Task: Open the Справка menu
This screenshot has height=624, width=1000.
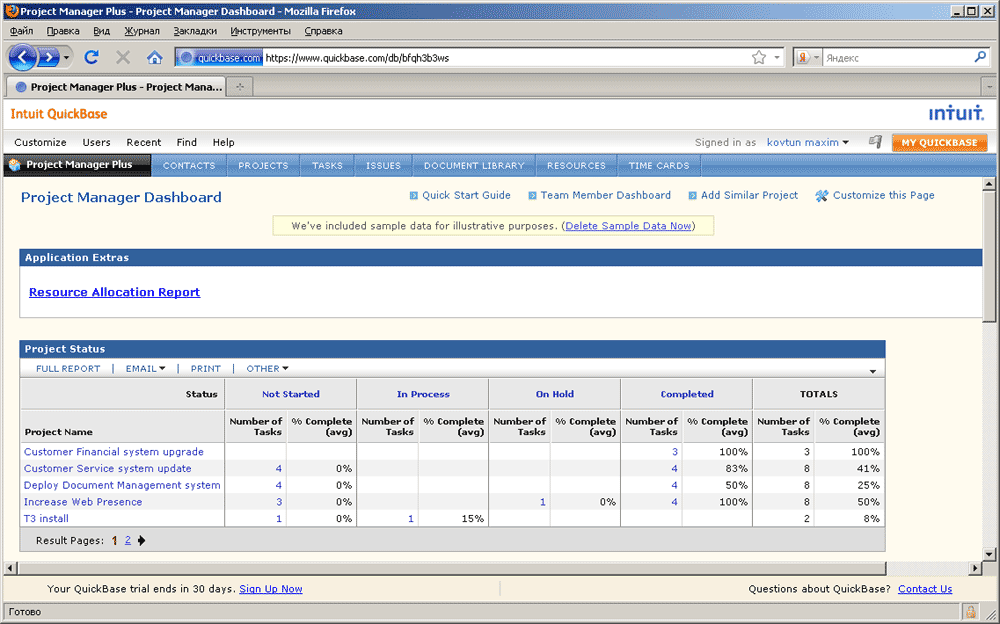Action: coord(323,31)
